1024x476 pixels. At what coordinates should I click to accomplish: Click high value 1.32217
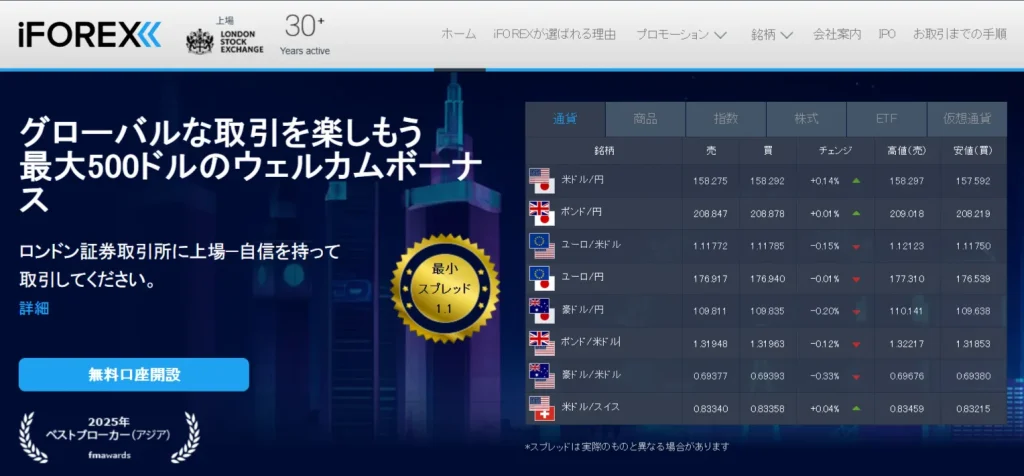click(x=906, y=345)
